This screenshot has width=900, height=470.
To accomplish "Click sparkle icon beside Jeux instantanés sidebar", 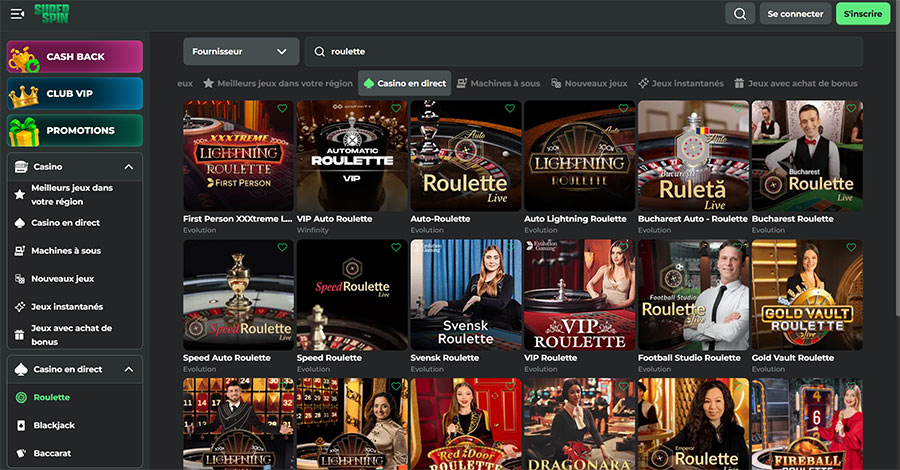I will [20, 307].
